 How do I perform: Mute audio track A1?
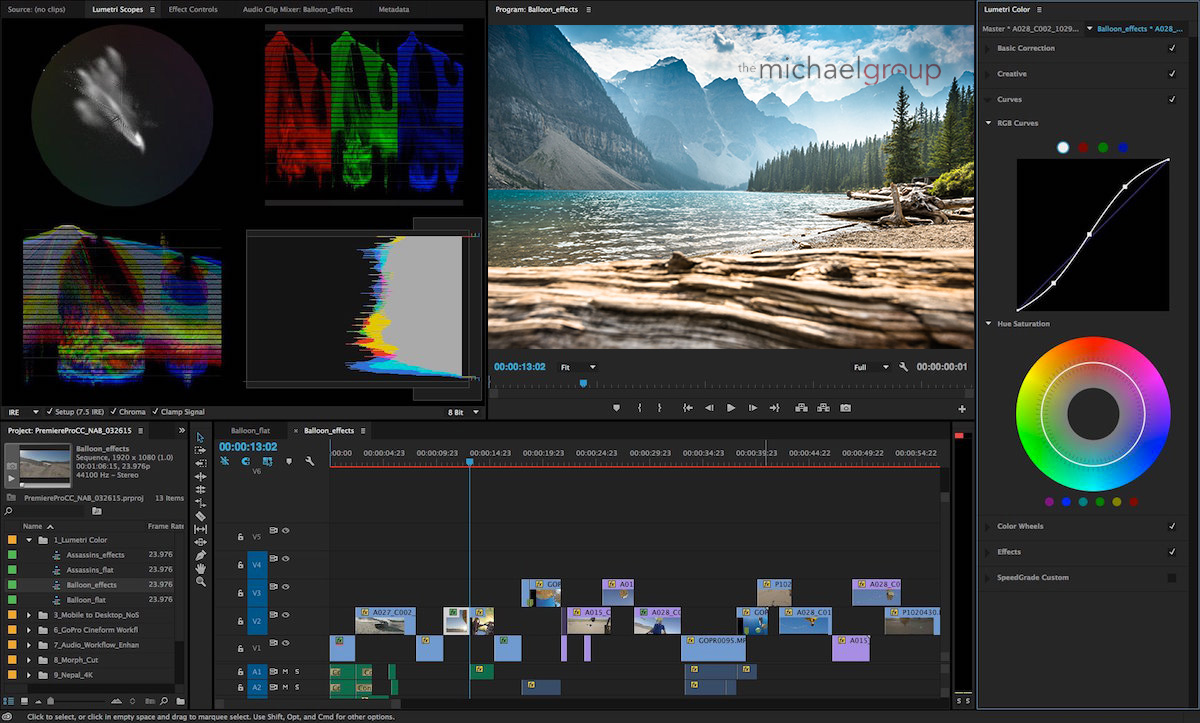285,671
